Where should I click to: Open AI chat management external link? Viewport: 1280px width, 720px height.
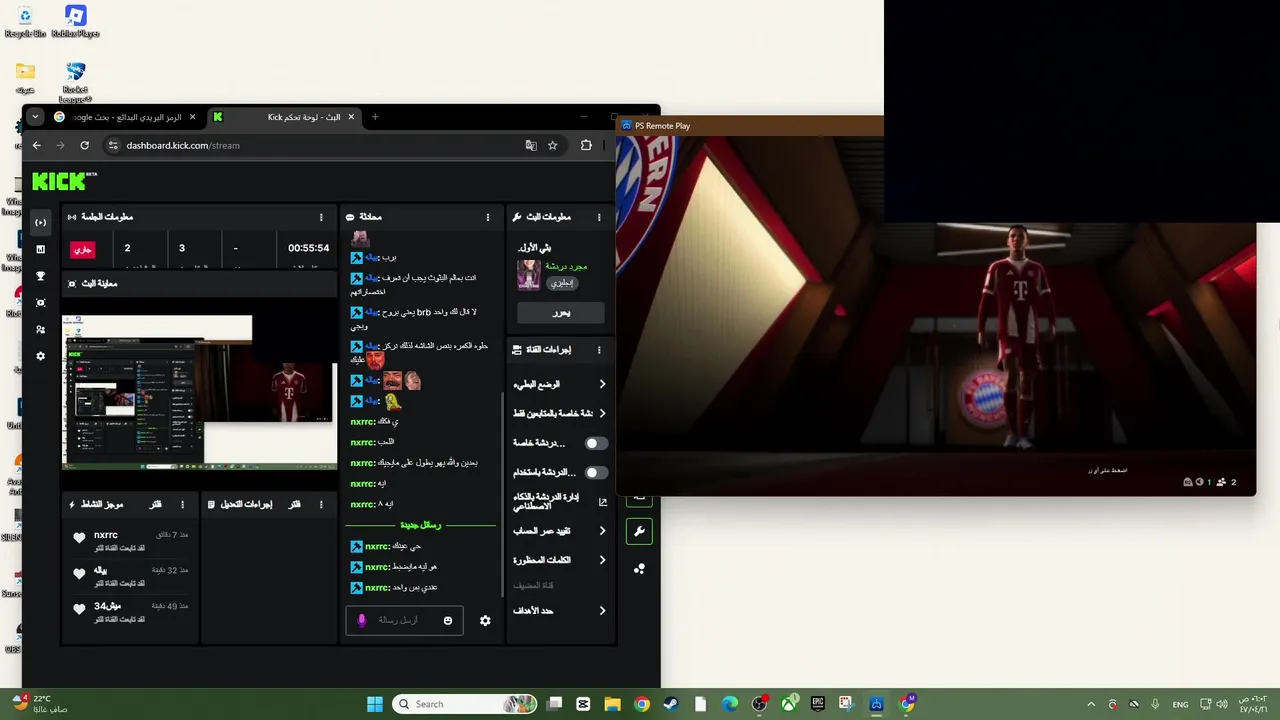(x=602, y=502)
